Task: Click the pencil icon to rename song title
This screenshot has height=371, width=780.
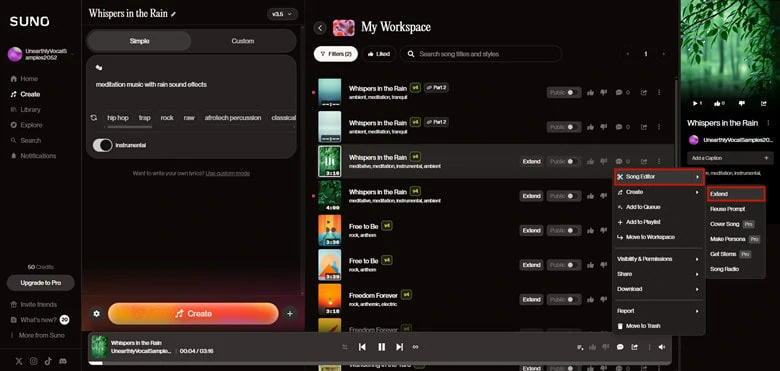Action: 173,14
